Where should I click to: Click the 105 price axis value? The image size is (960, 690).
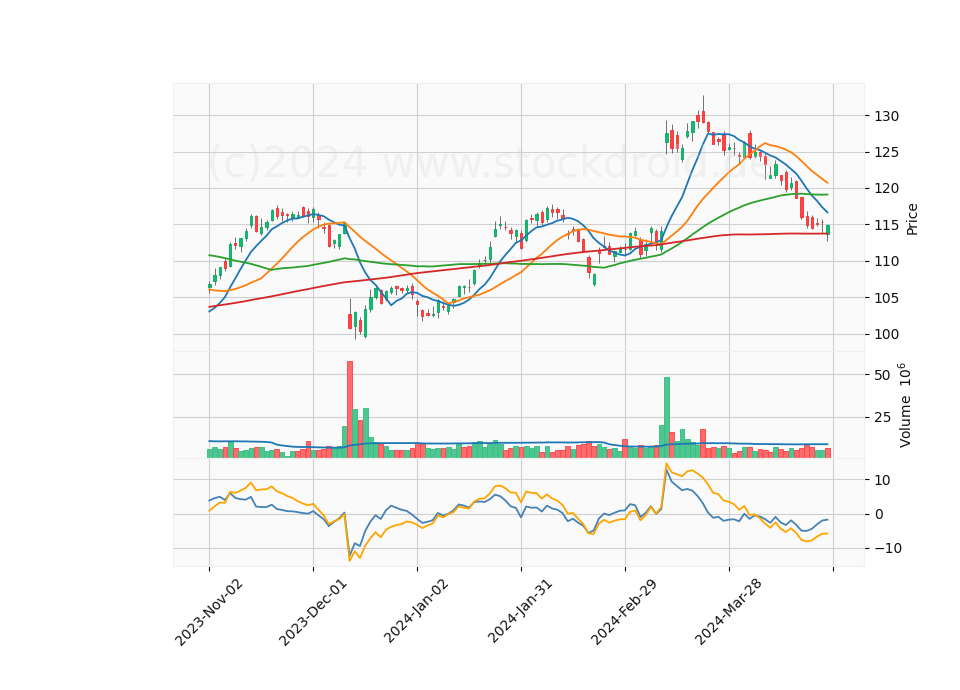tap(887, 298)
